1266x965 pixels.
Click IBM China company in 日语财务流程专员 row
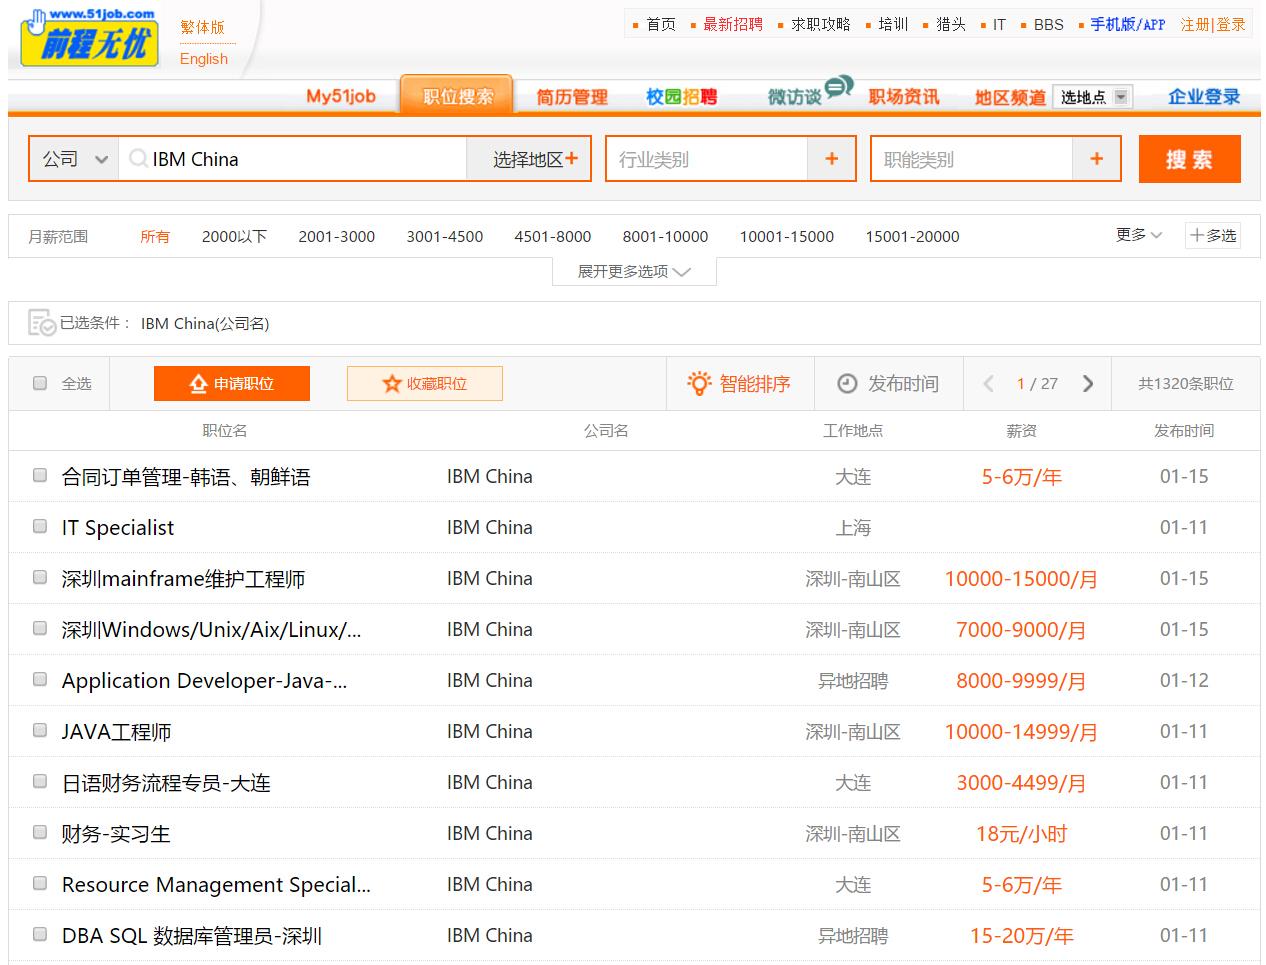(x=489, y=782)
